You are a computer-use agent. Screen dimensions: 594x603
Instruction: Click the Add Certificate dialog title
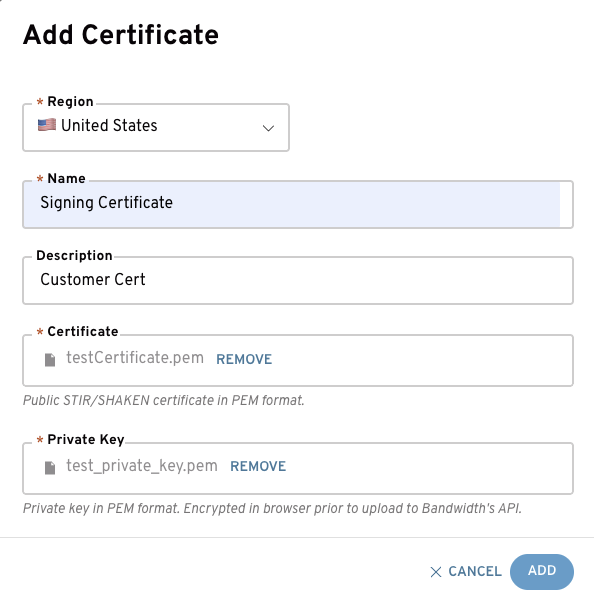click(x=121, y=35)
